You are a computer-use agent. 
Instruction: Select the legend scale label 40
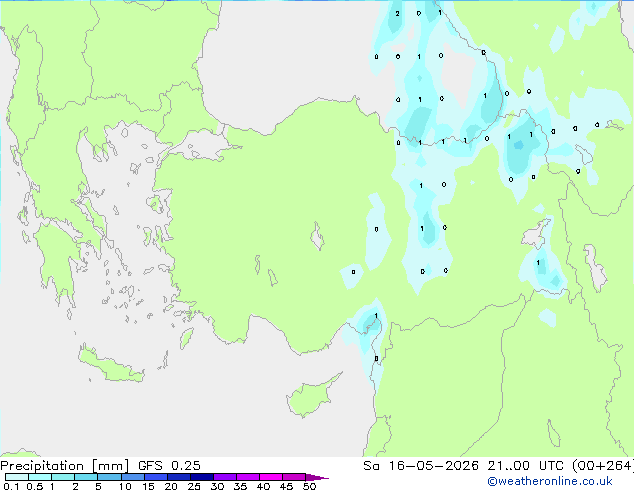click(x=263, y=486)
